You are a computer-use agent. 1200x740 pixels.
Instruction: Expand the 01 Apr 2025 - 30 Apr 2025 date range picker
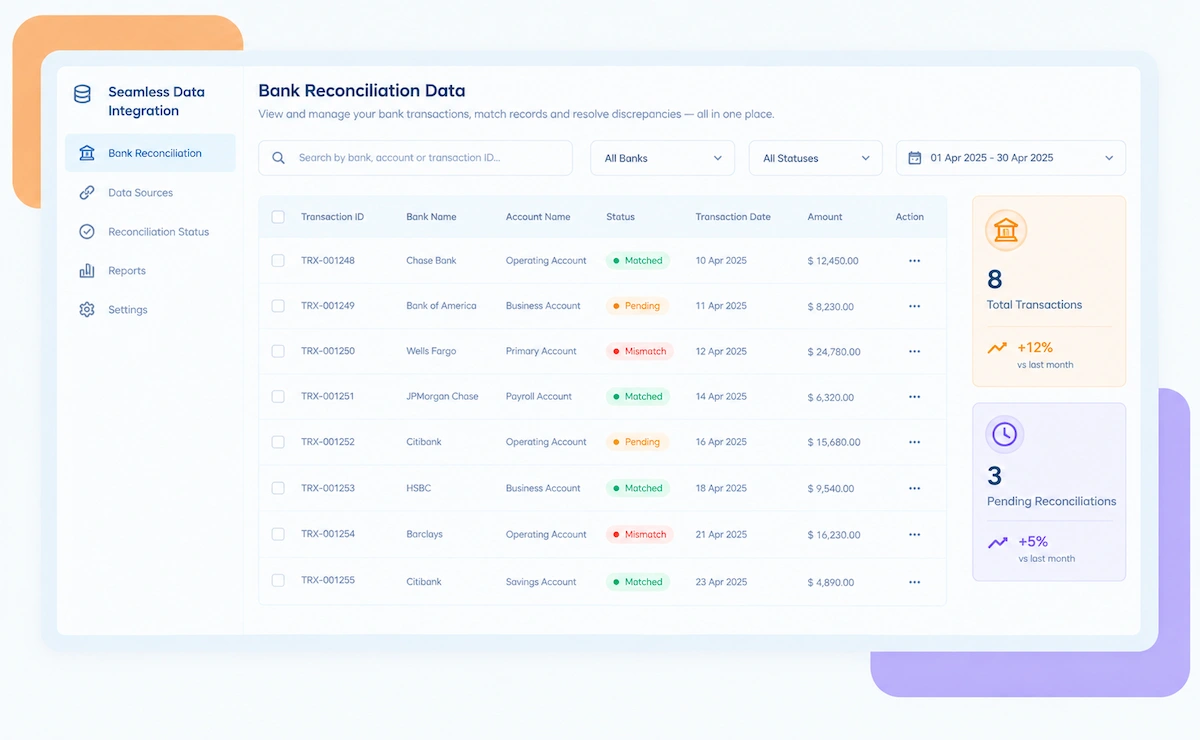click(1011, 158)
